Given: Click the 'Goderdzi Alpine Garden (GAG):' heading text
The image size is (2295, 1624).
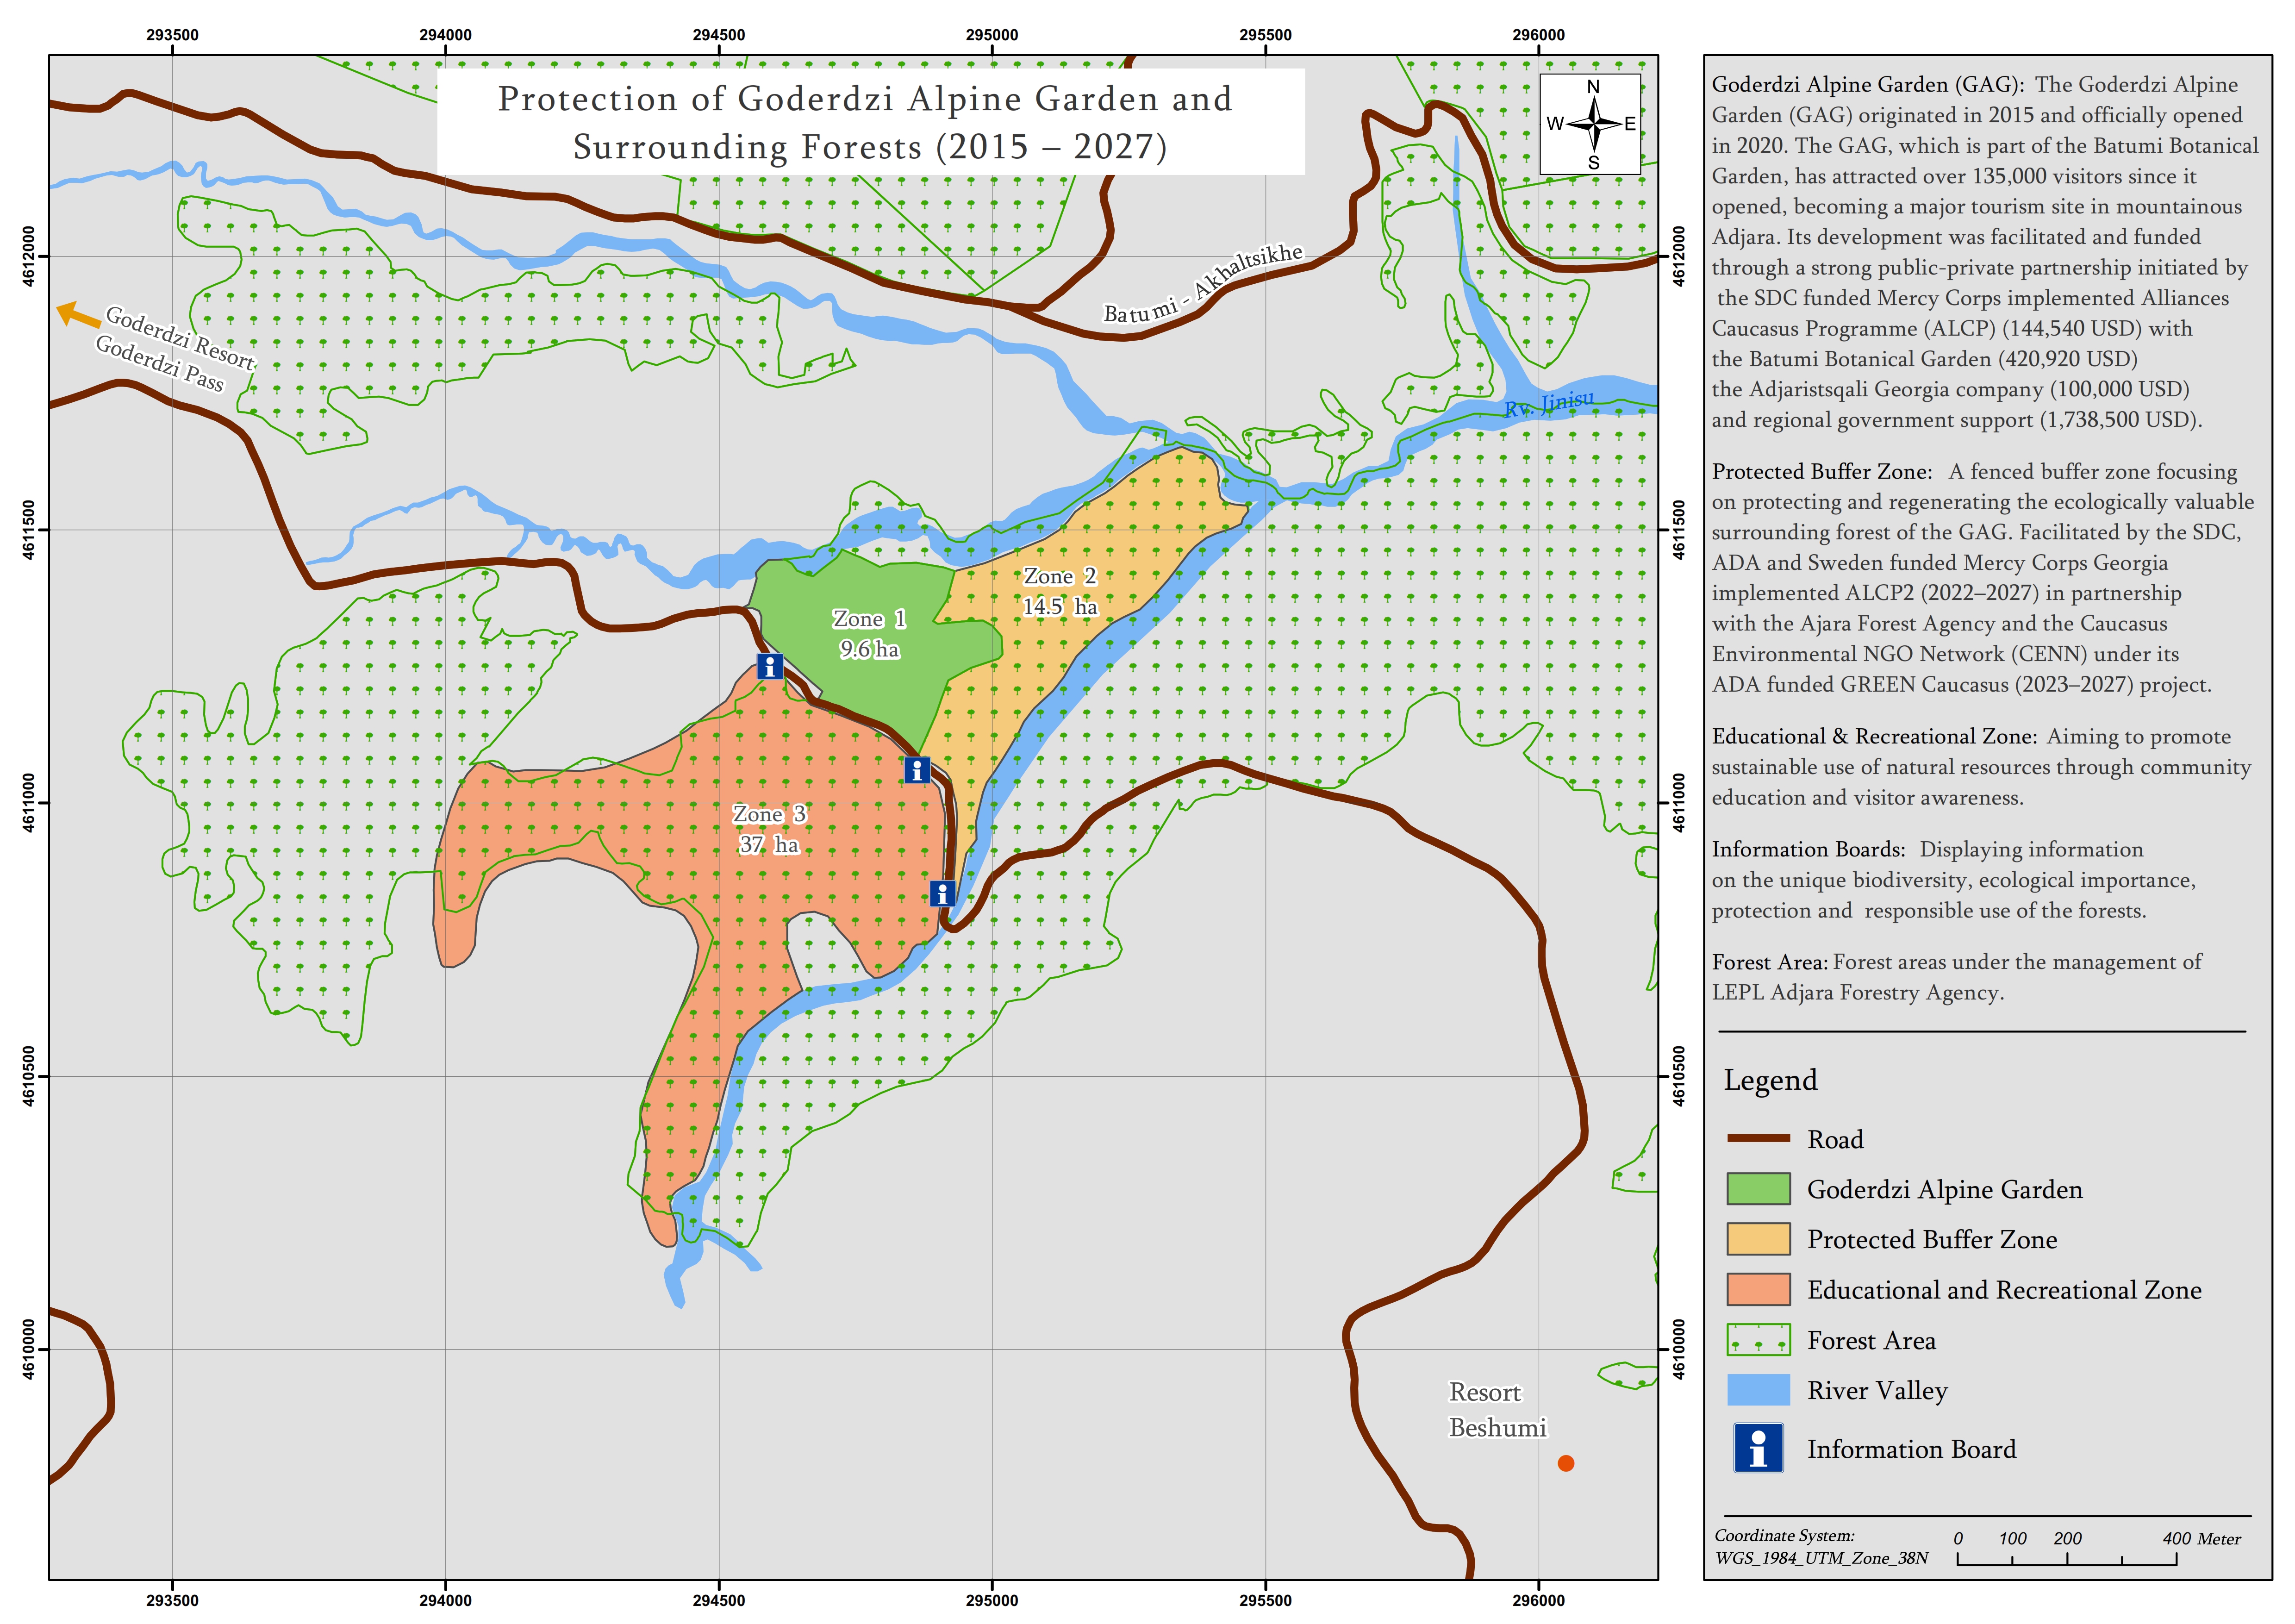Looking at the screenshot, I should [1868, 85].
